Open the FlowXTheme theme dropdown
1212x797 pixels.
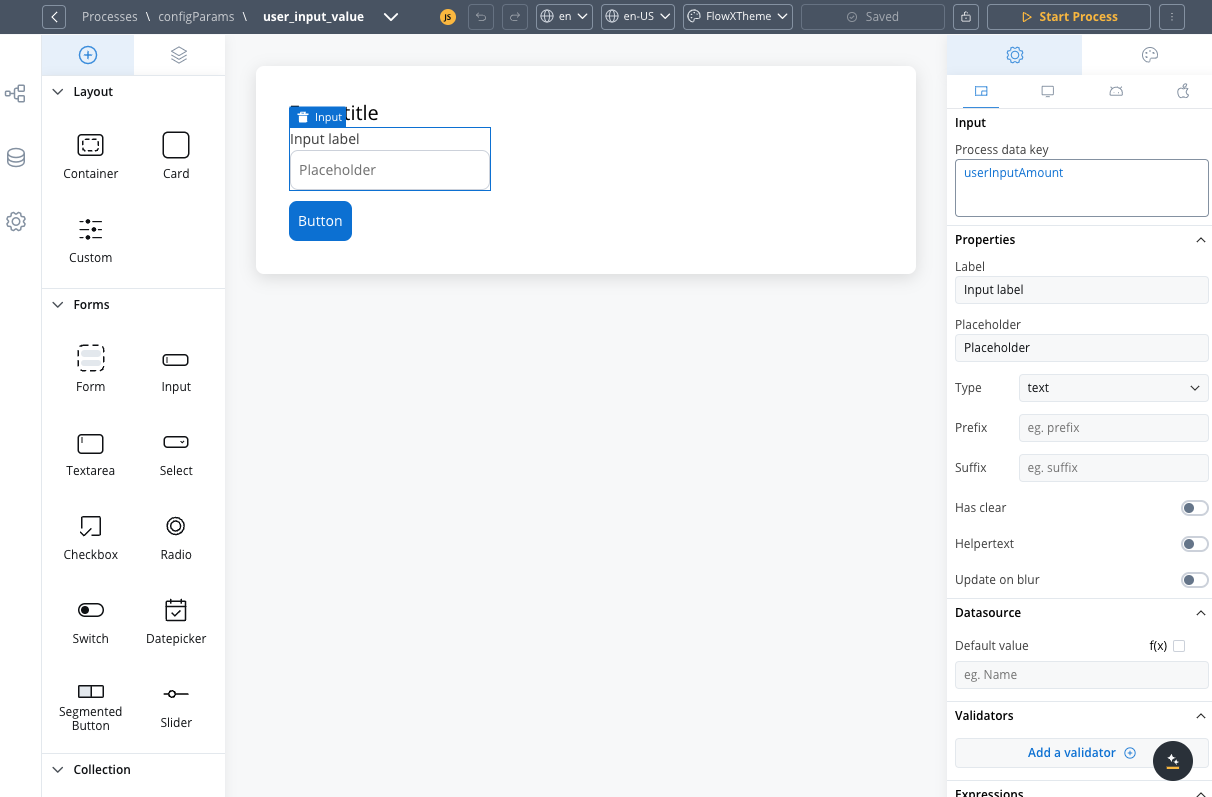(739, 17)
